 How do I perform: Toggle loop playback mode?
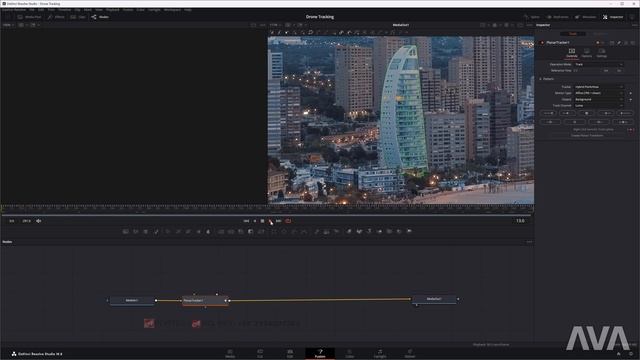point(288,221)
